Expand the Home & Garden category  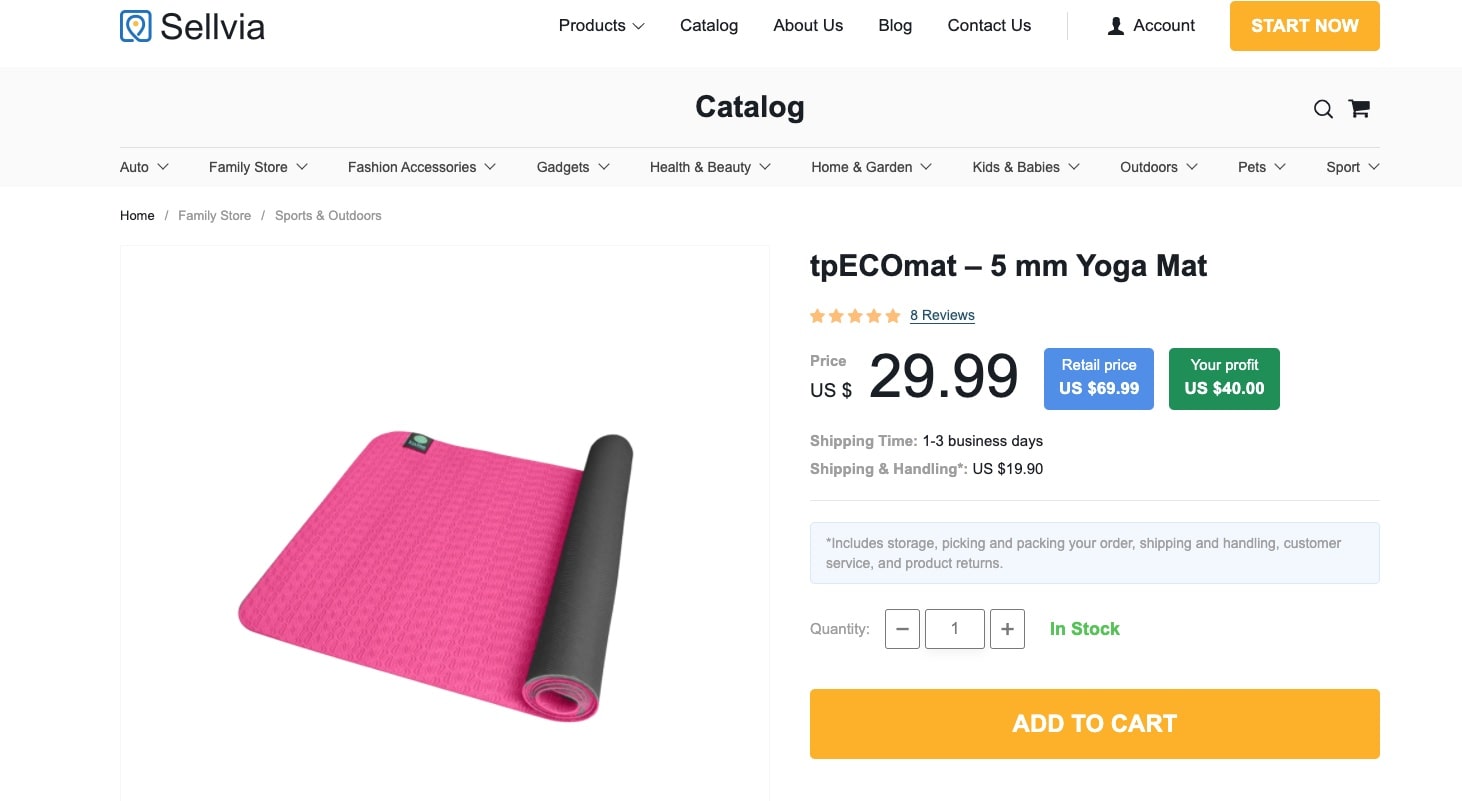pyautogui.click(x=871, y=167)
